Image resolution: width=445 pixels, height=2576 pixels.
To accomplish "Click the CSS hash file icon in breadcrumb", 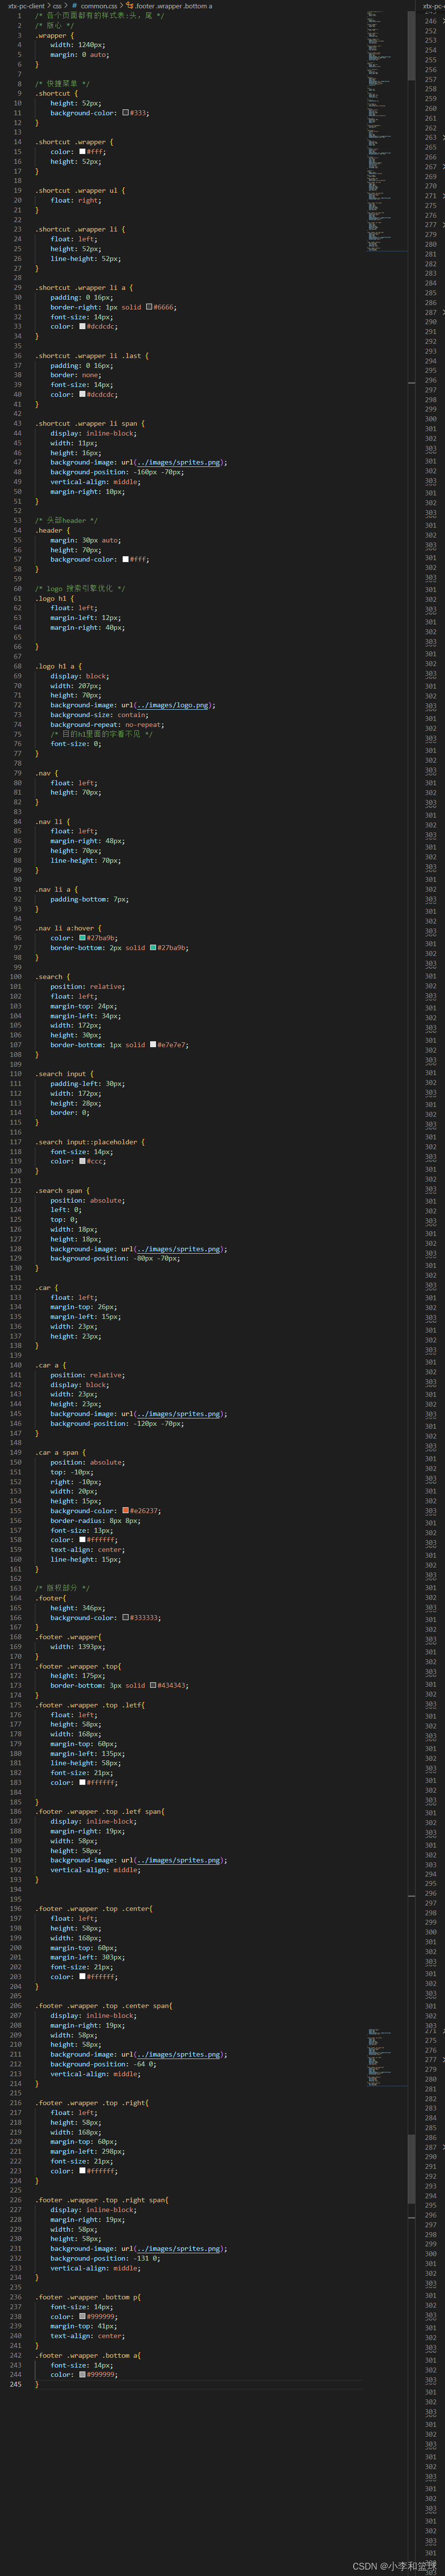I will [x=74, y=6].
